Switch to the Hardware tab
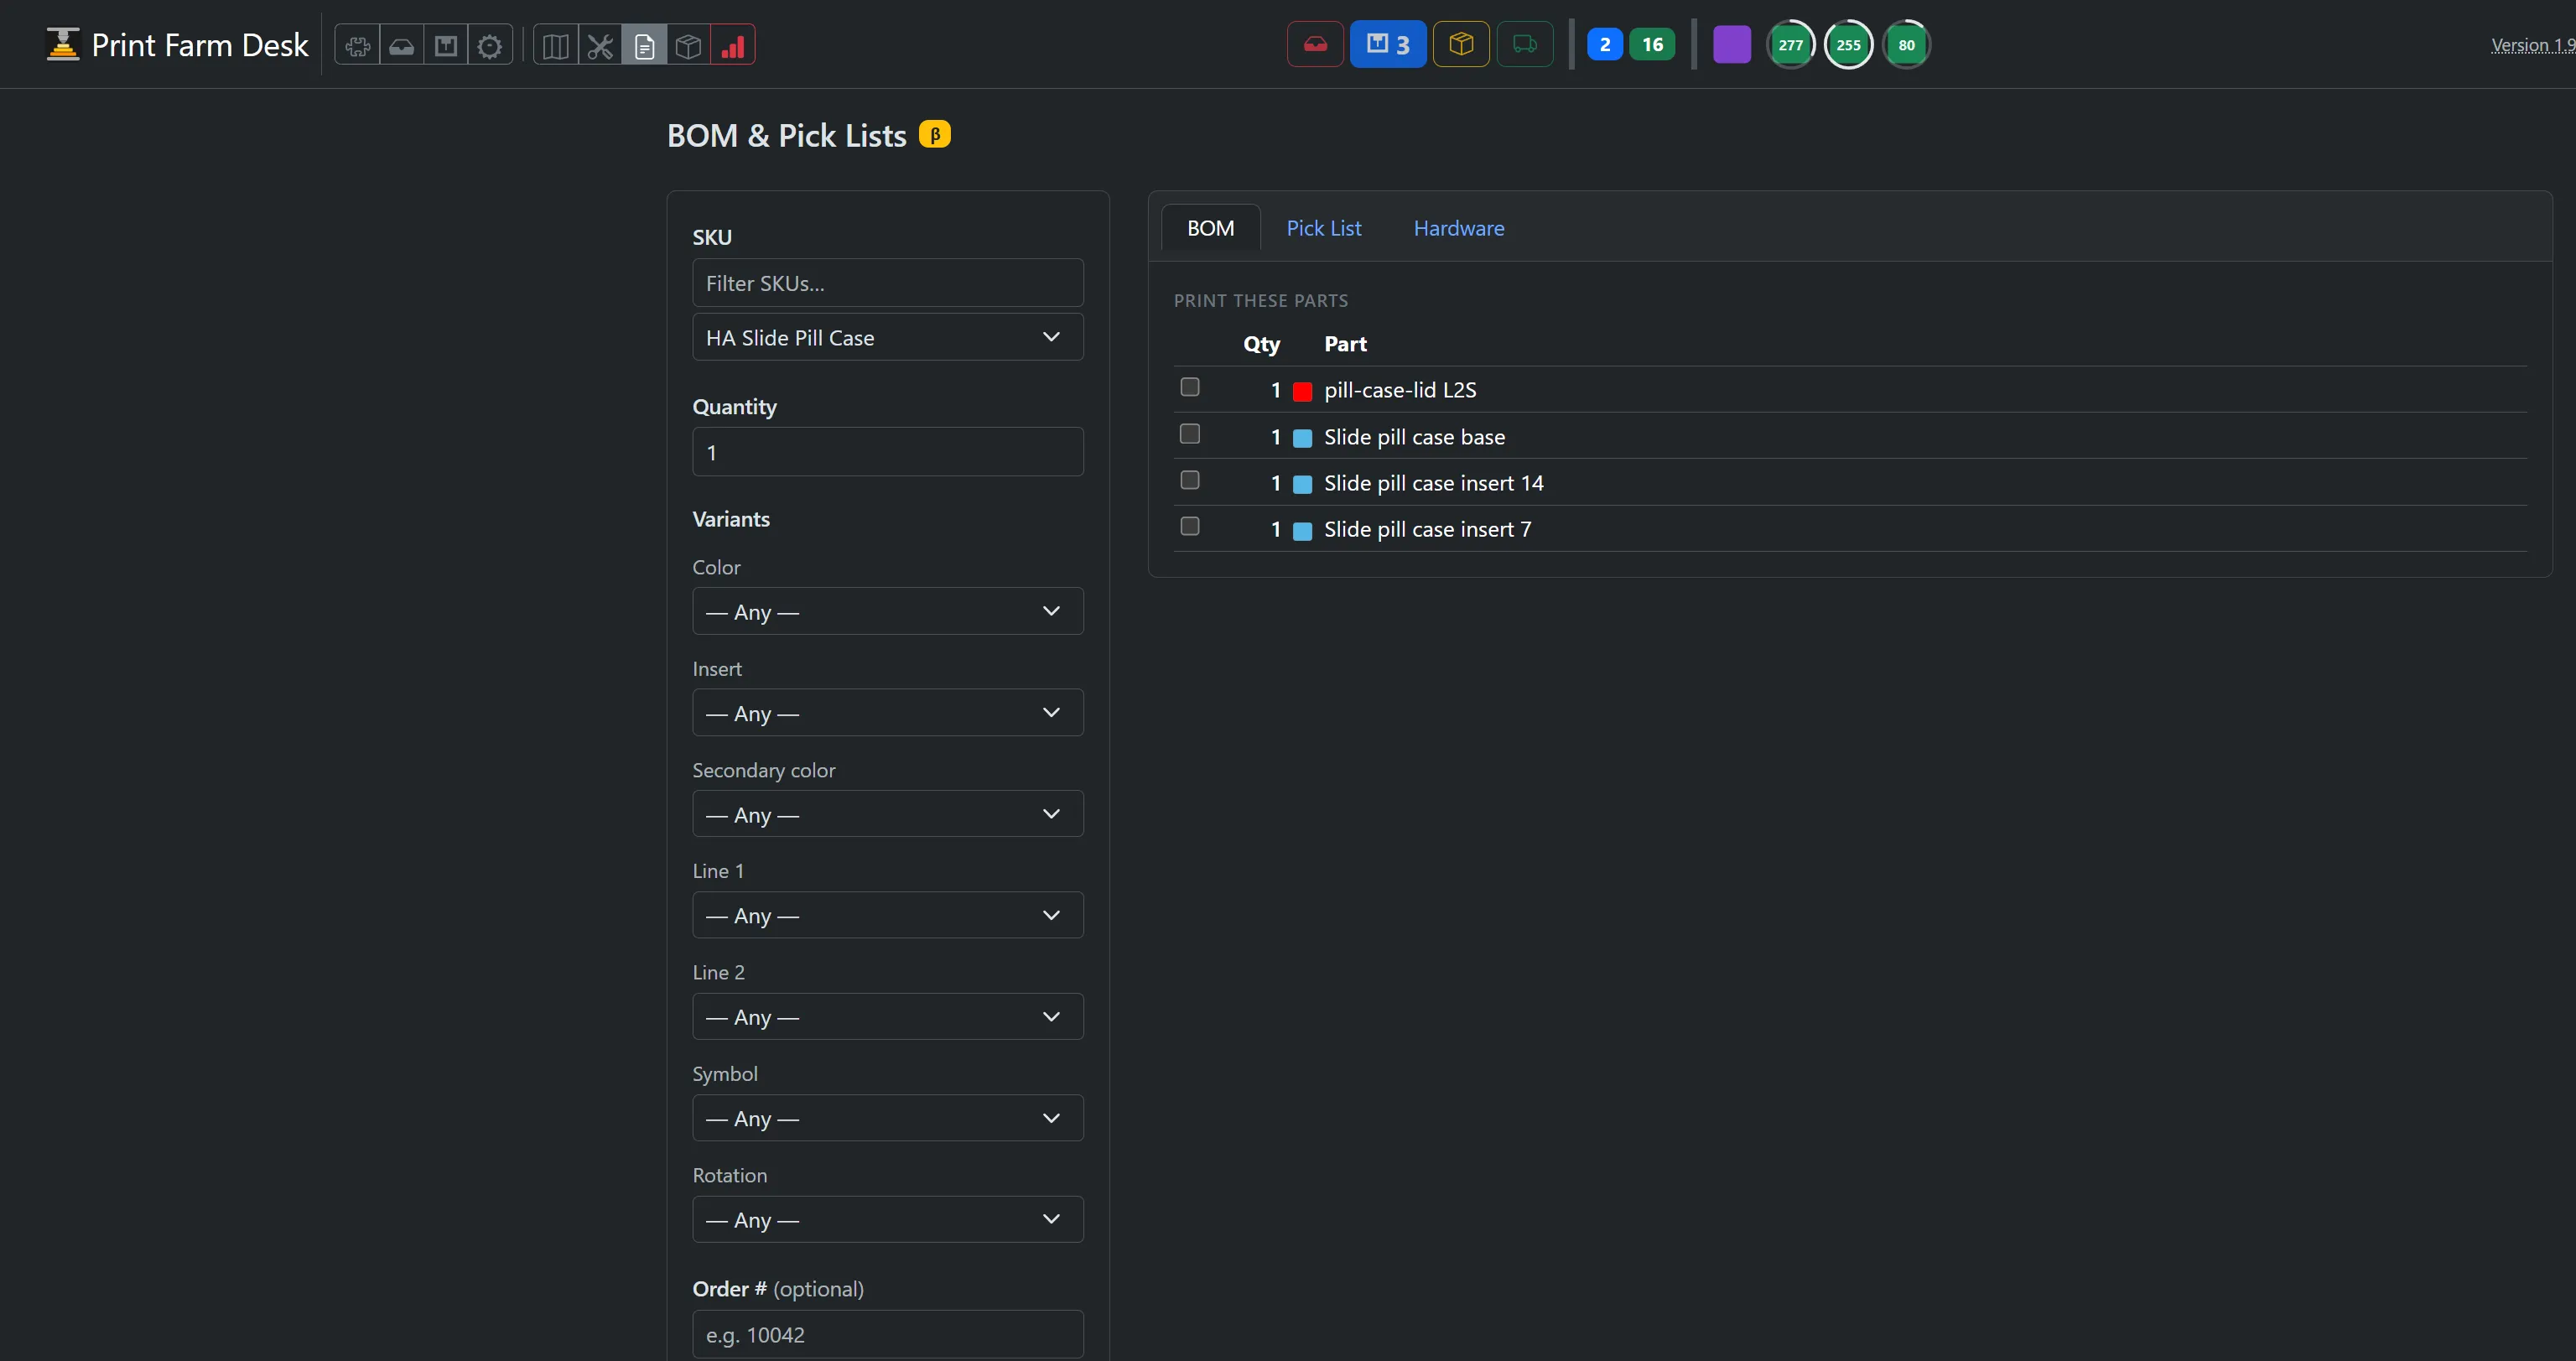The height and width of the screenshot is (1361, 2576). [1458, 228]
